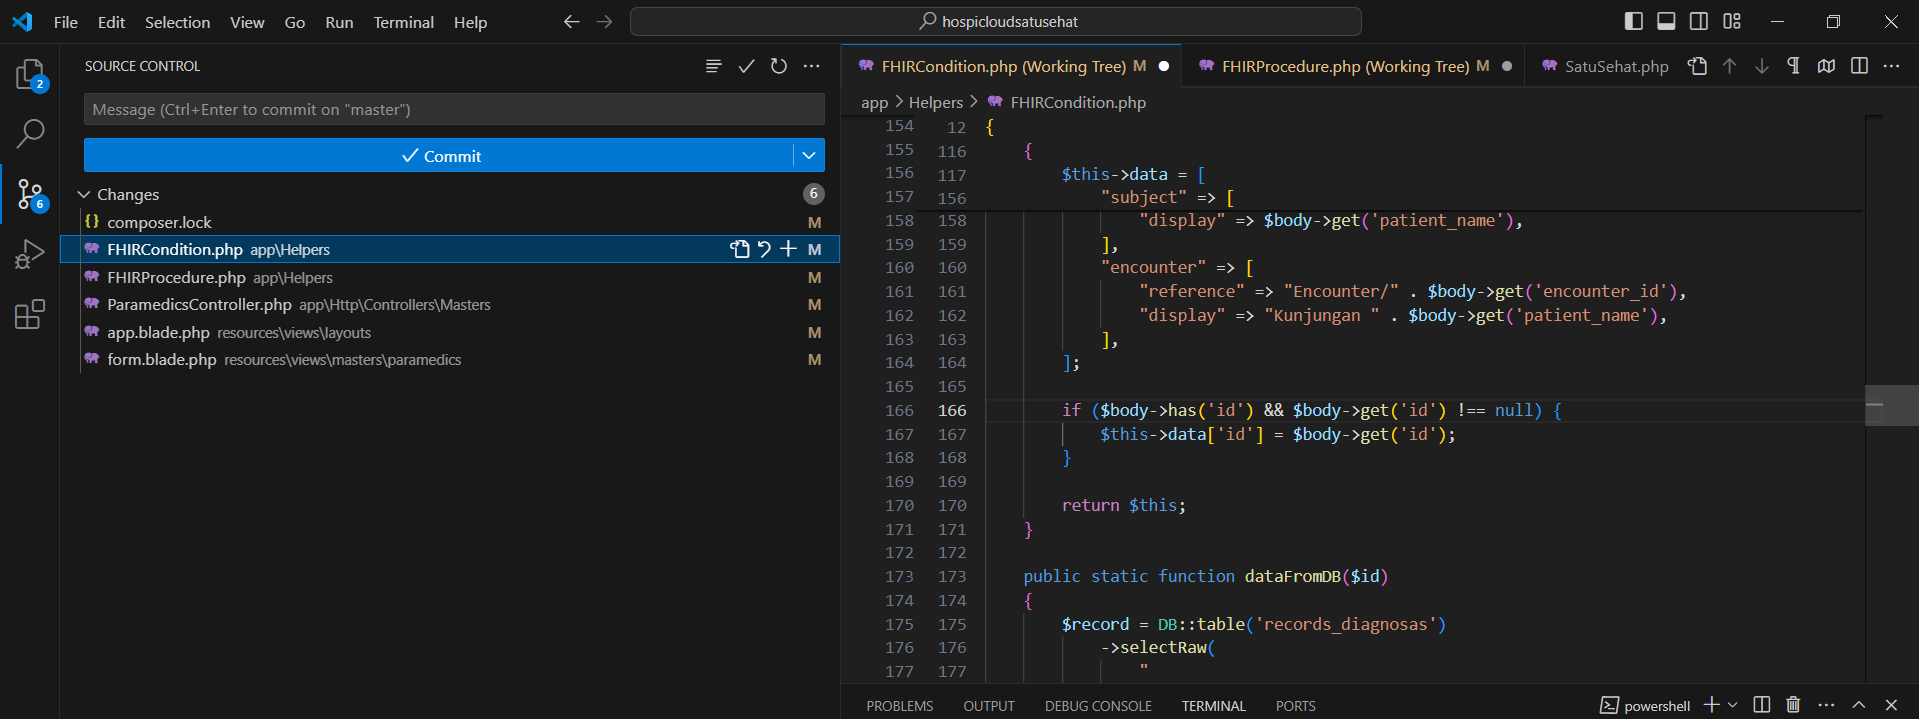
Task: Open the Extensions view
Action: tap(30, 315)
